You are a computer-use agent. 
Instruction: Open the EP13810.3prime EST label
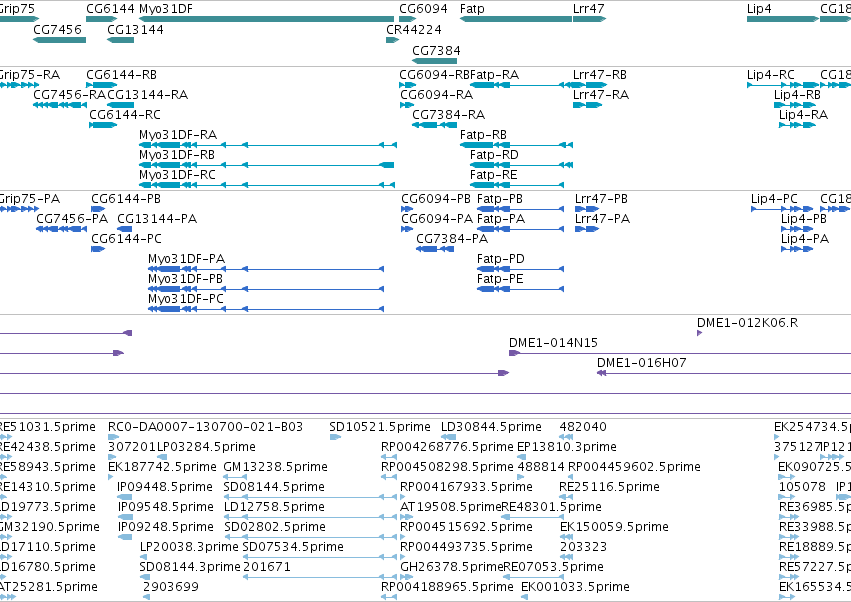pyautogui.click(x=567, y=447)
